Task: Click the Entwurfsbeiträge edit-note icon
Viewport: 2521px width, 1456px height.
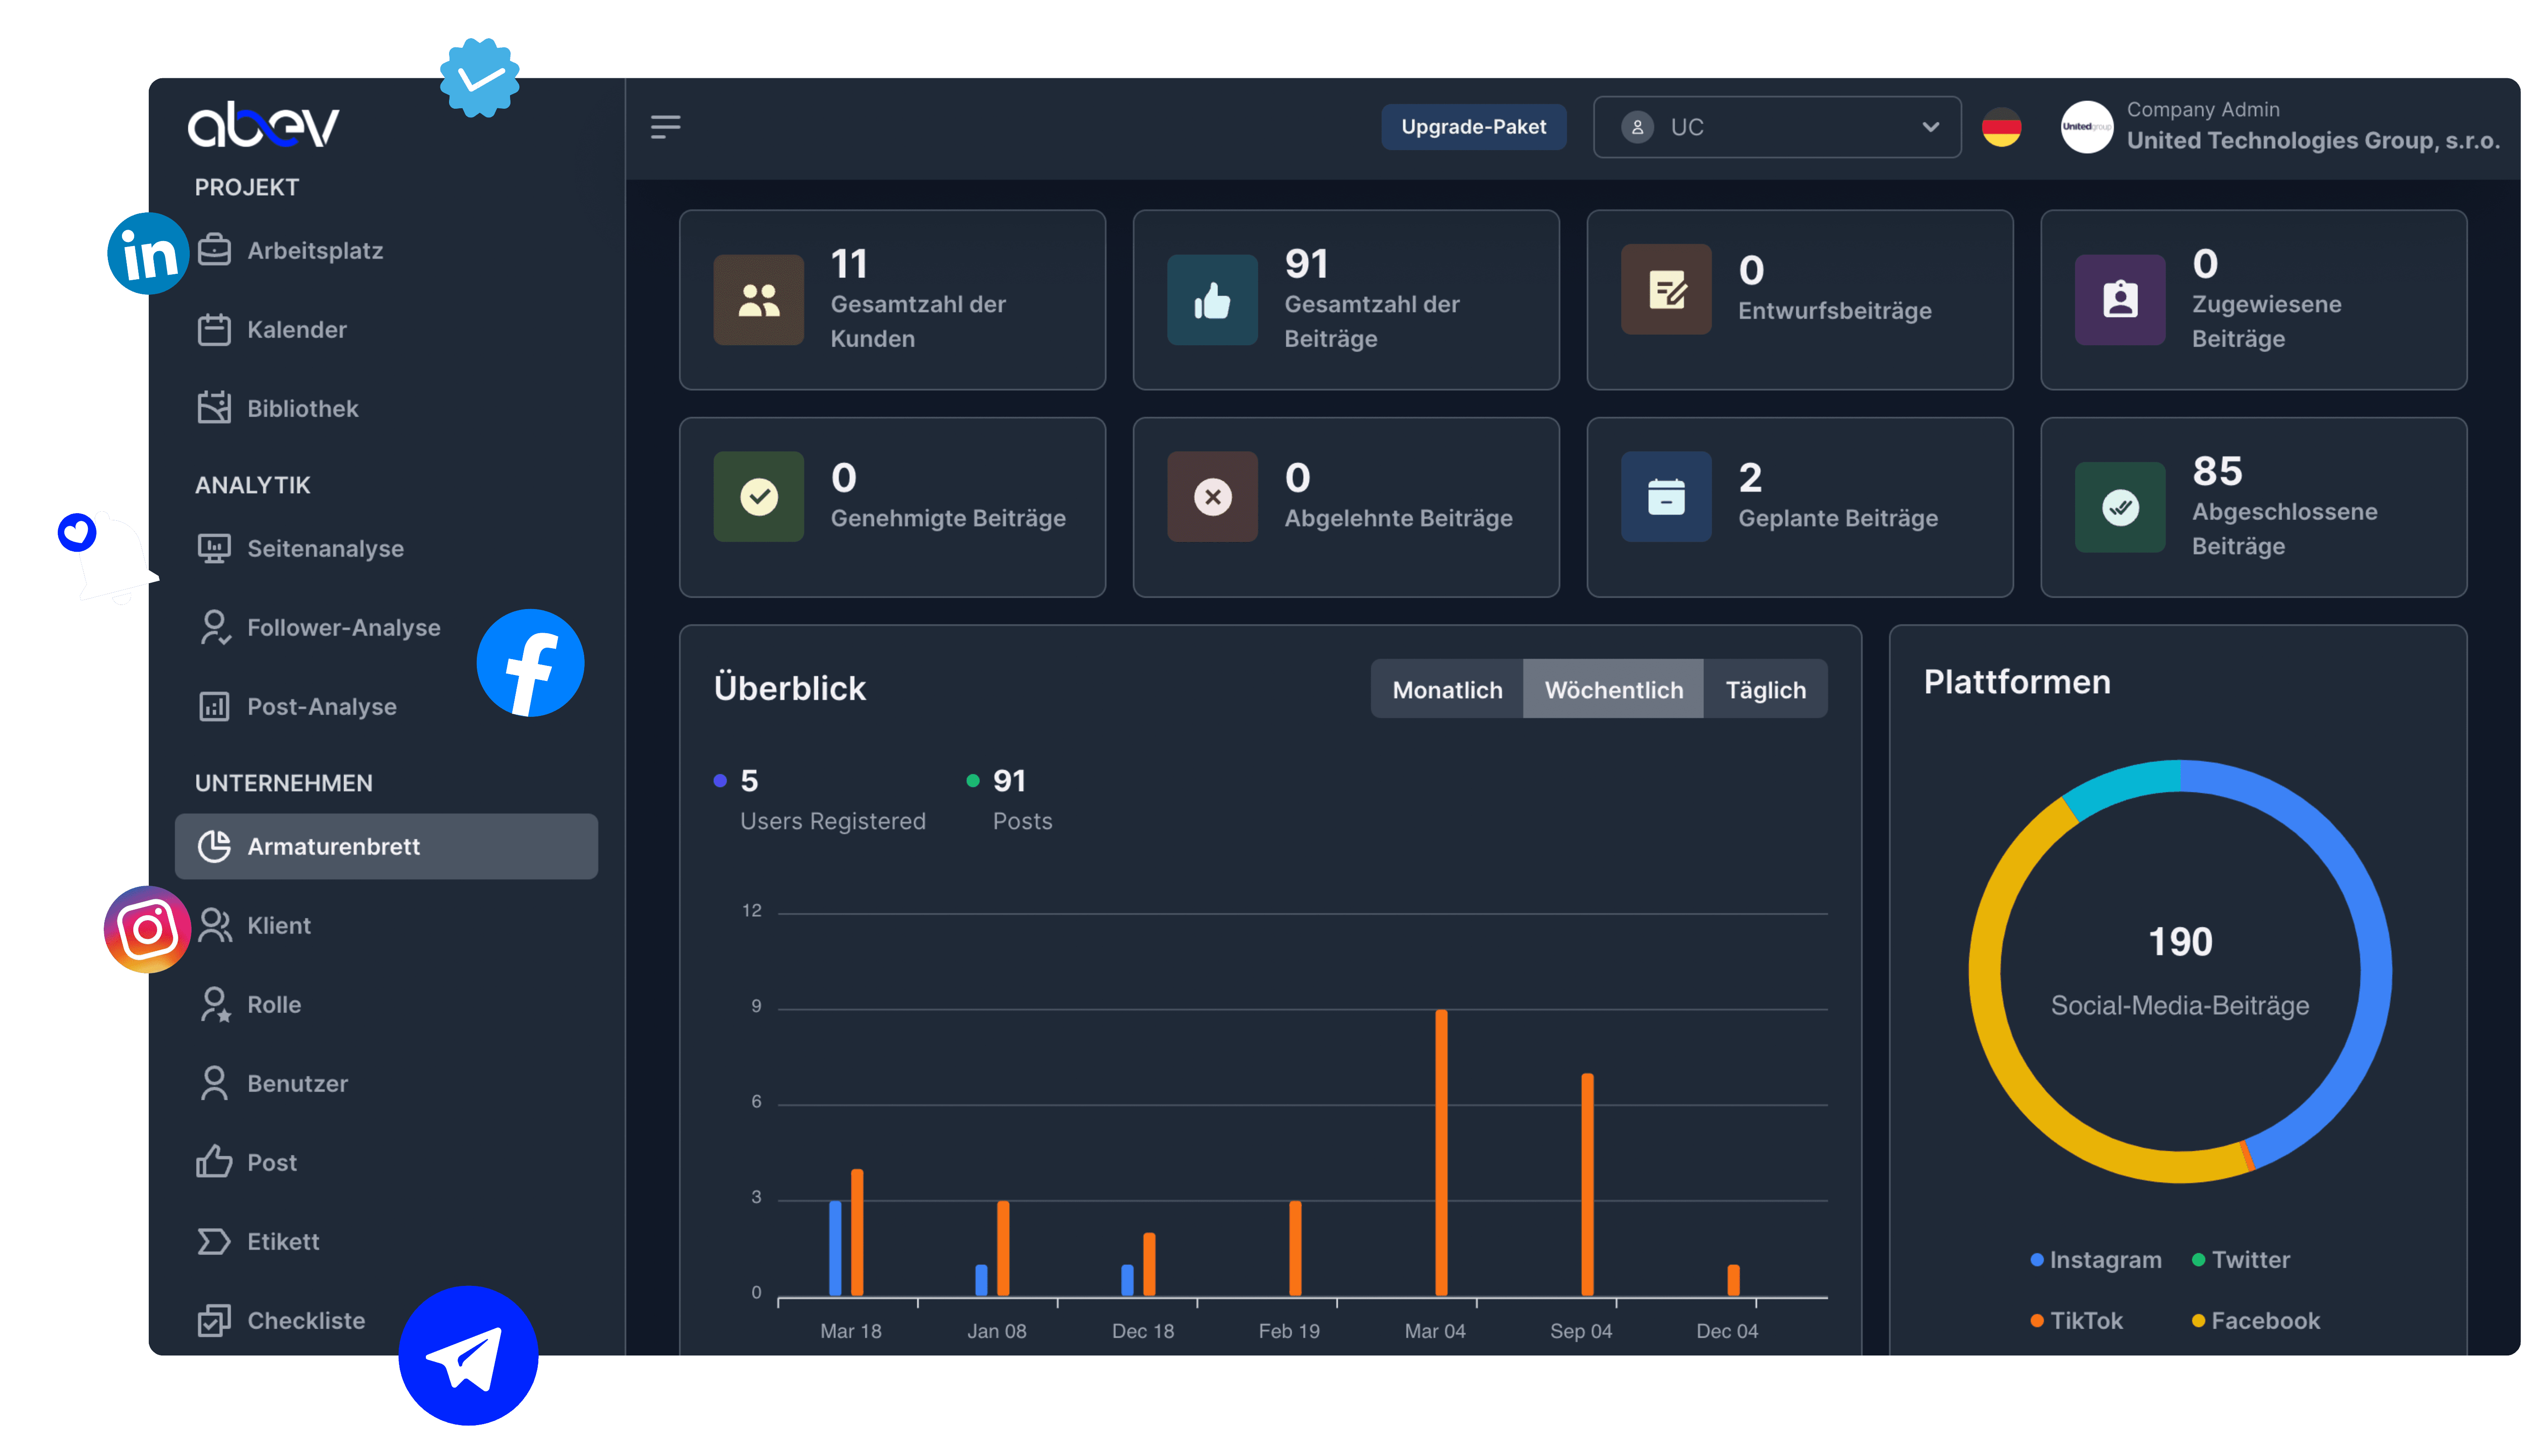Action: pos(1666,289)
